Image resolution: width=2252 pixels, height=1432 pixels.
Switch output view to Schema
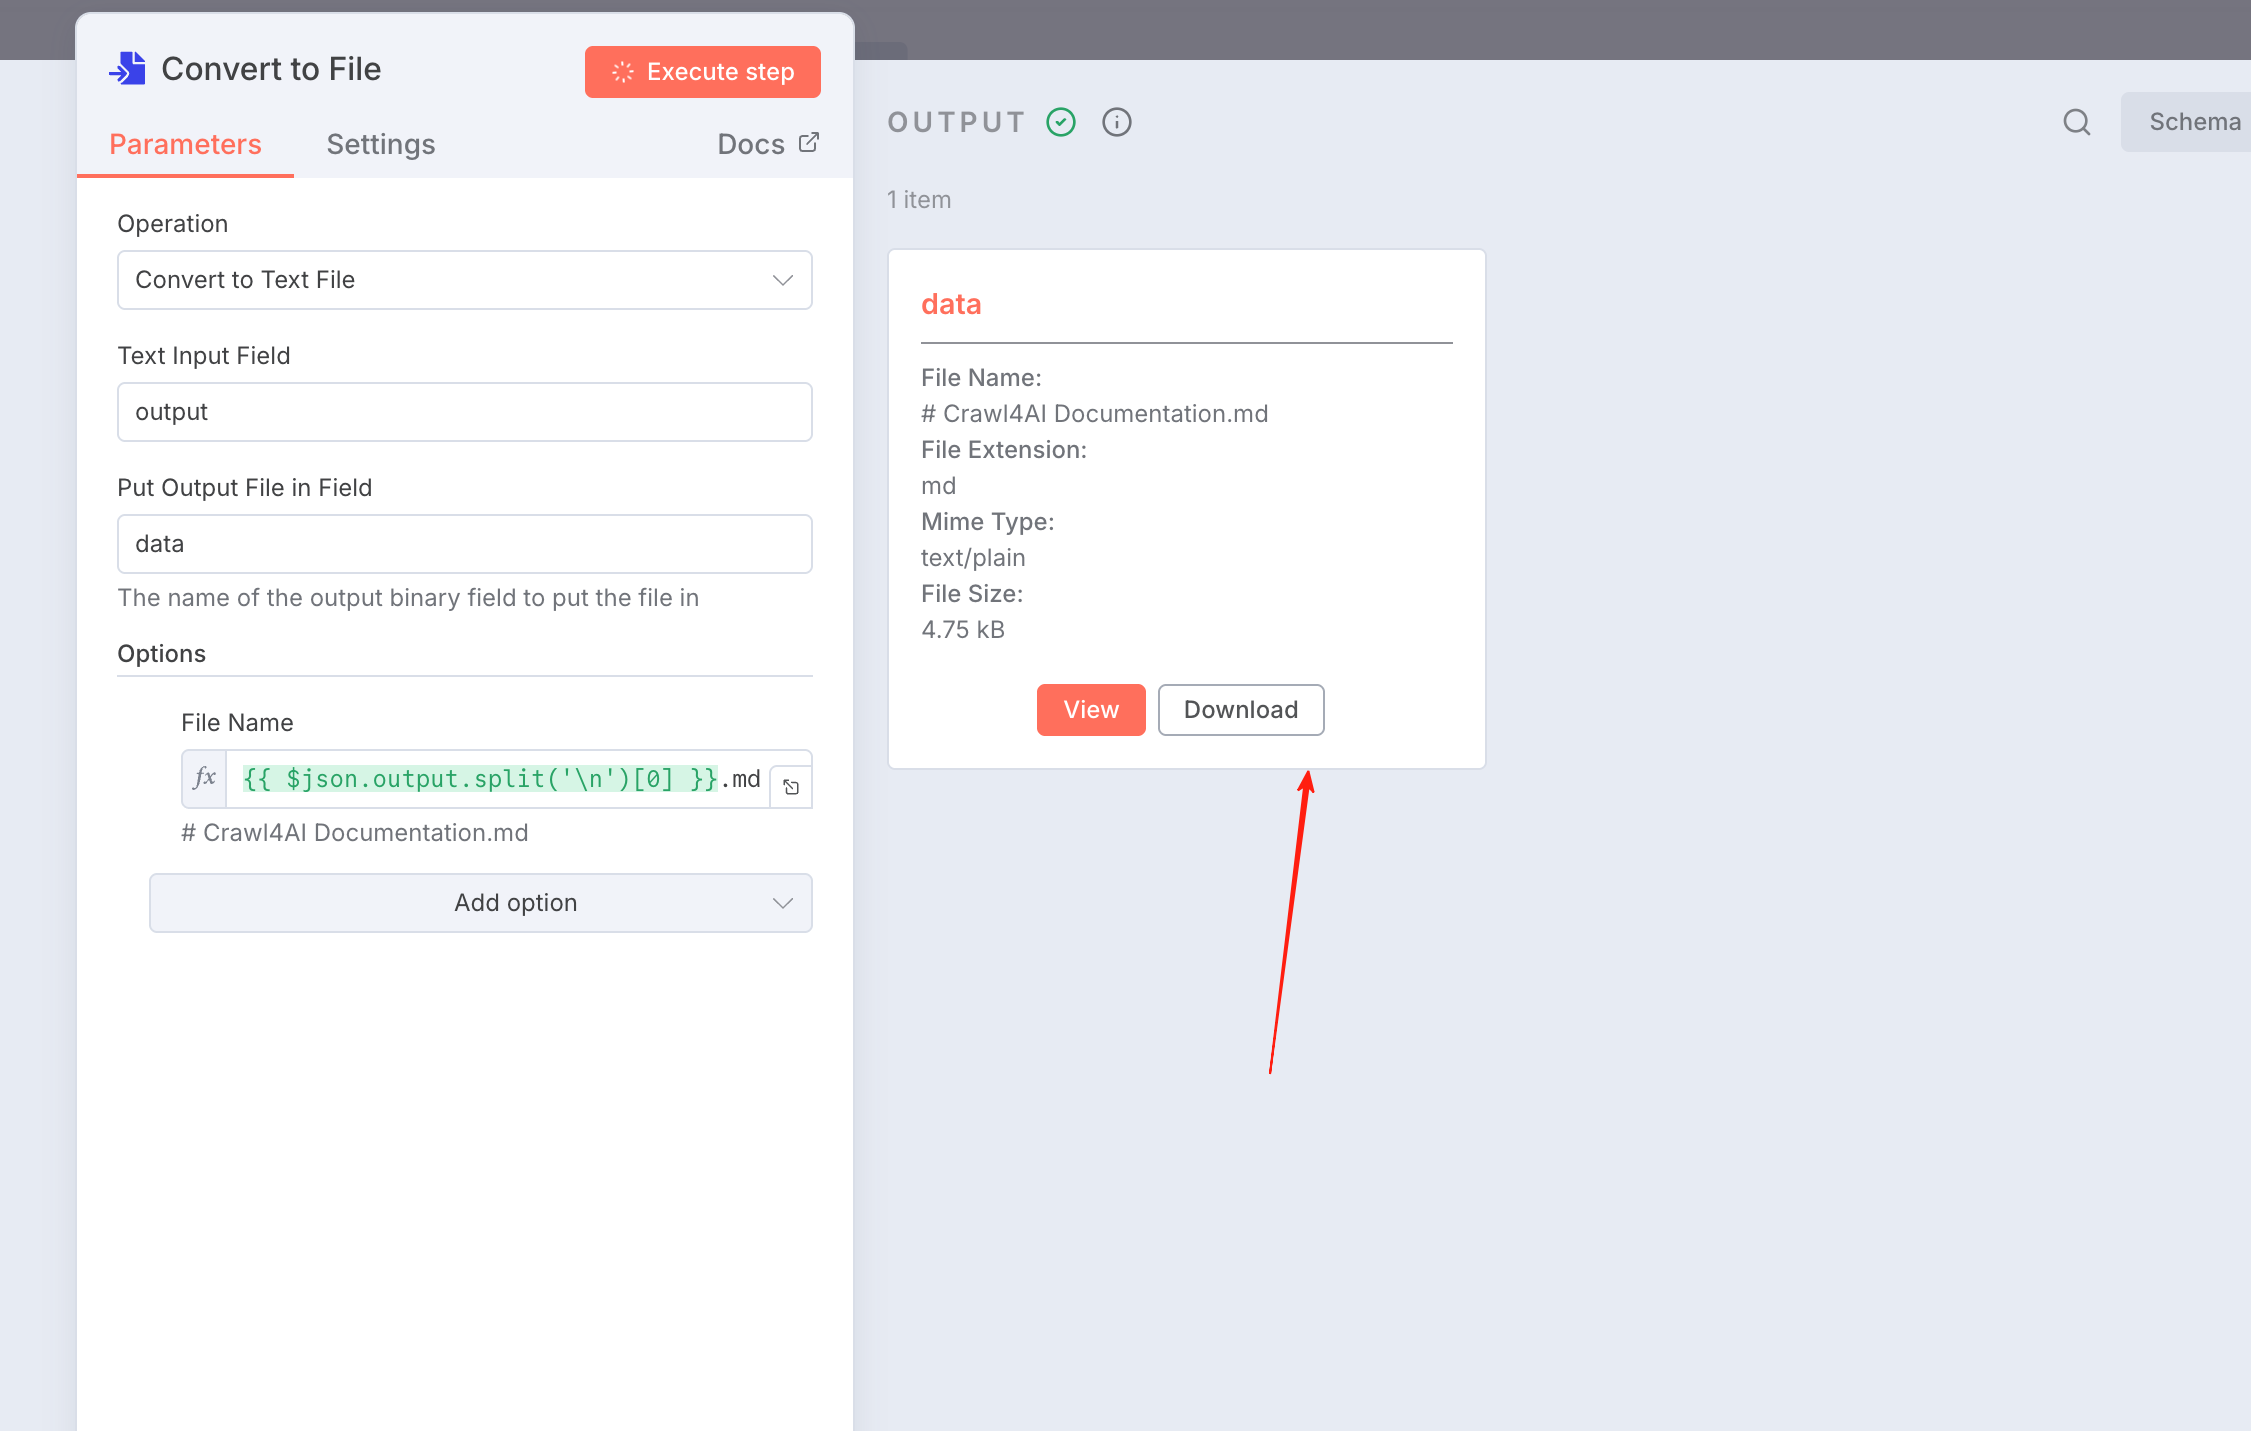click(x=2193, y=122)
